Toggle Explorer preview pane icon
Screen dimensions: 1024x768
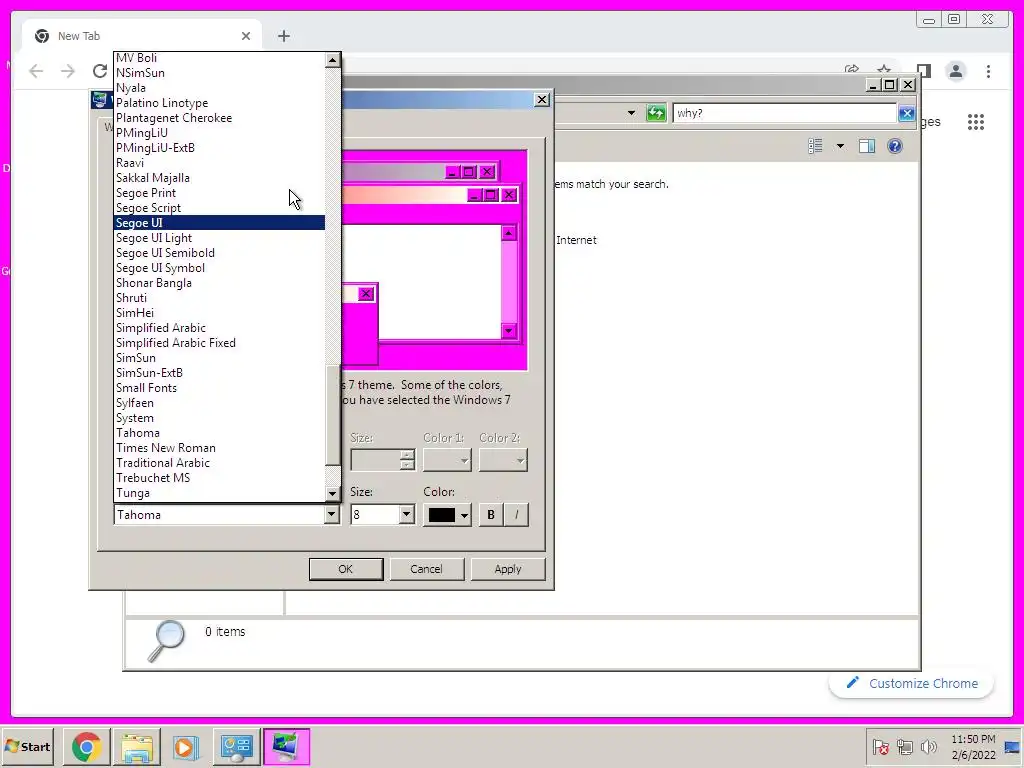(x=867, y=146)
